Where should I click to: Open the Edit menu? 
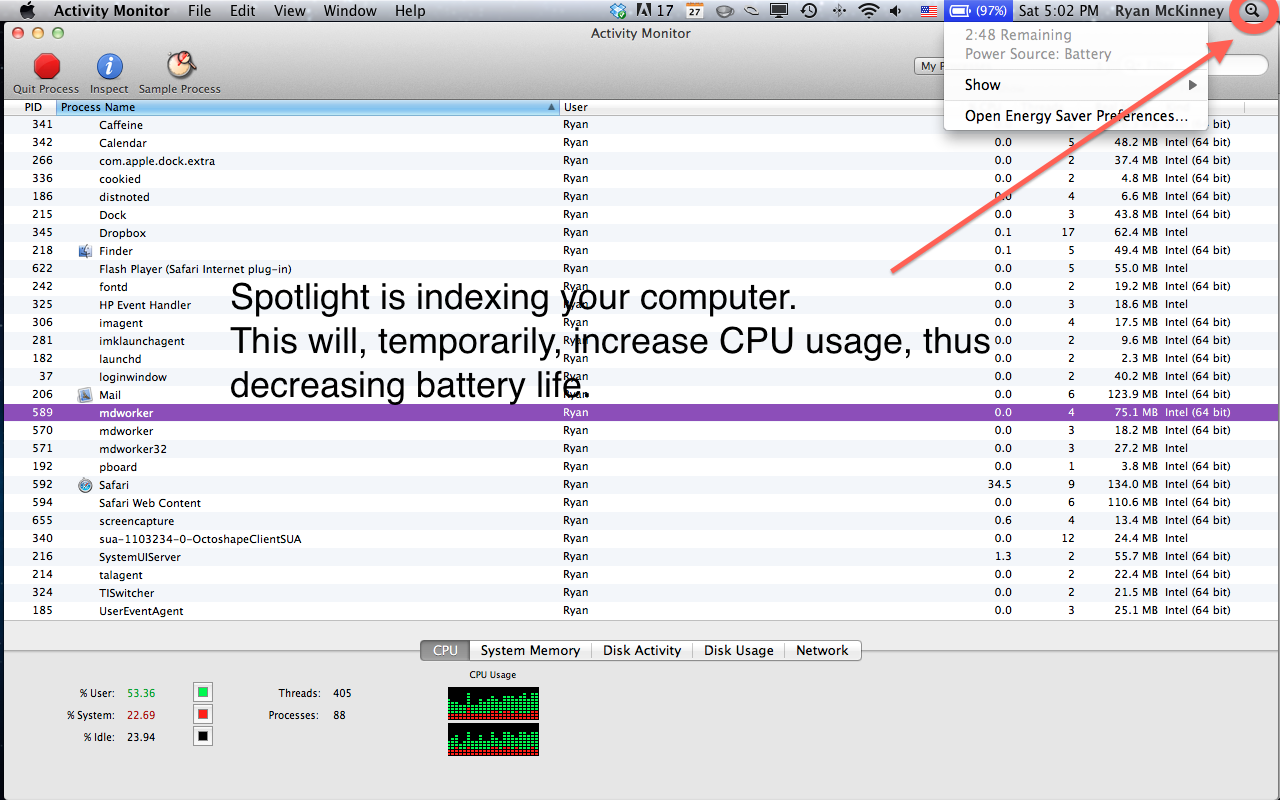(x=243, y=11)
